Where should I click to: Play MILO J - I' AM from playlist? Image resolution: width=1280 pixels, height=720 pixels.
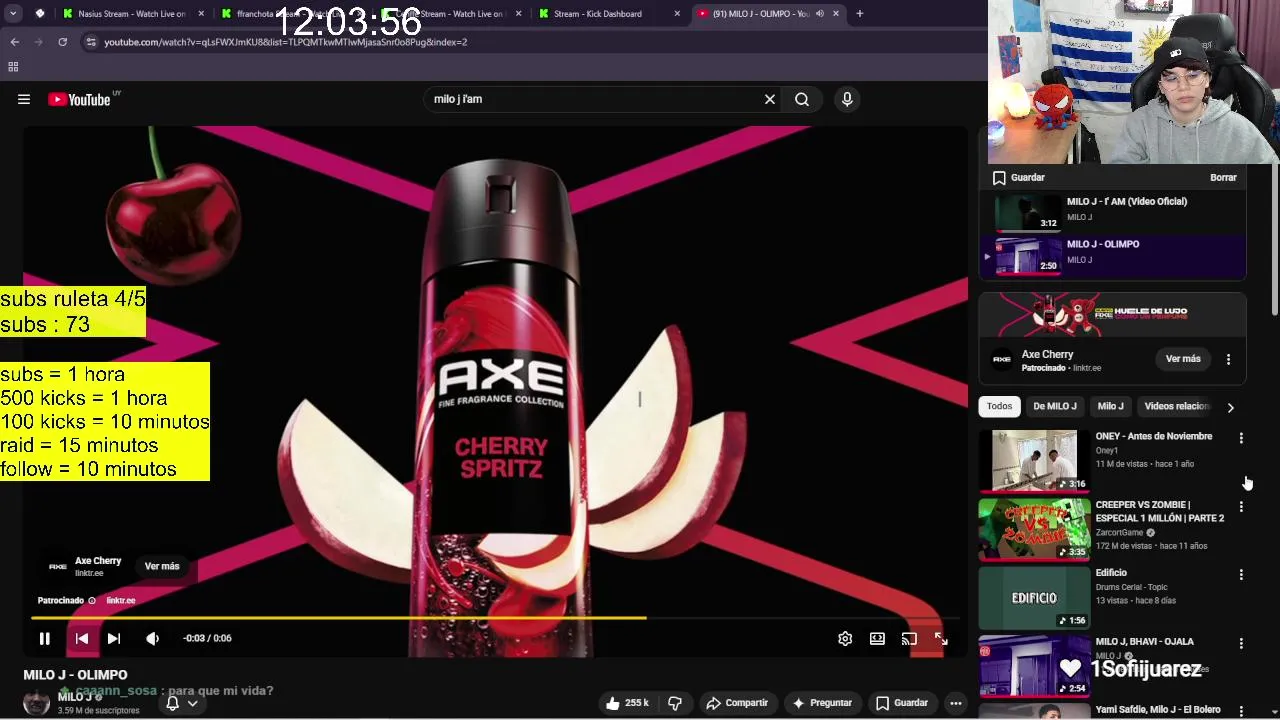[x=1112, y=211]
